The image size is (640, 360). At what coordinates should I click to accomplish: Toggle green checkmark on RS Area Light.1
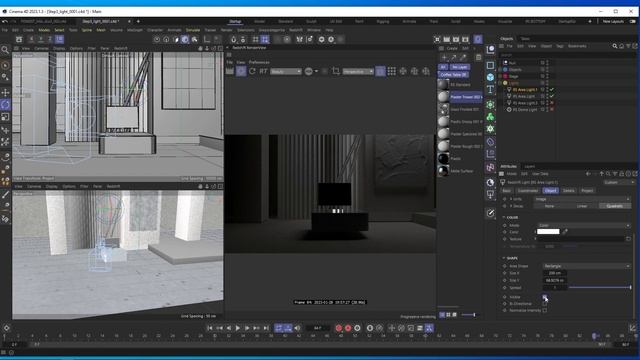coord(552,89)
